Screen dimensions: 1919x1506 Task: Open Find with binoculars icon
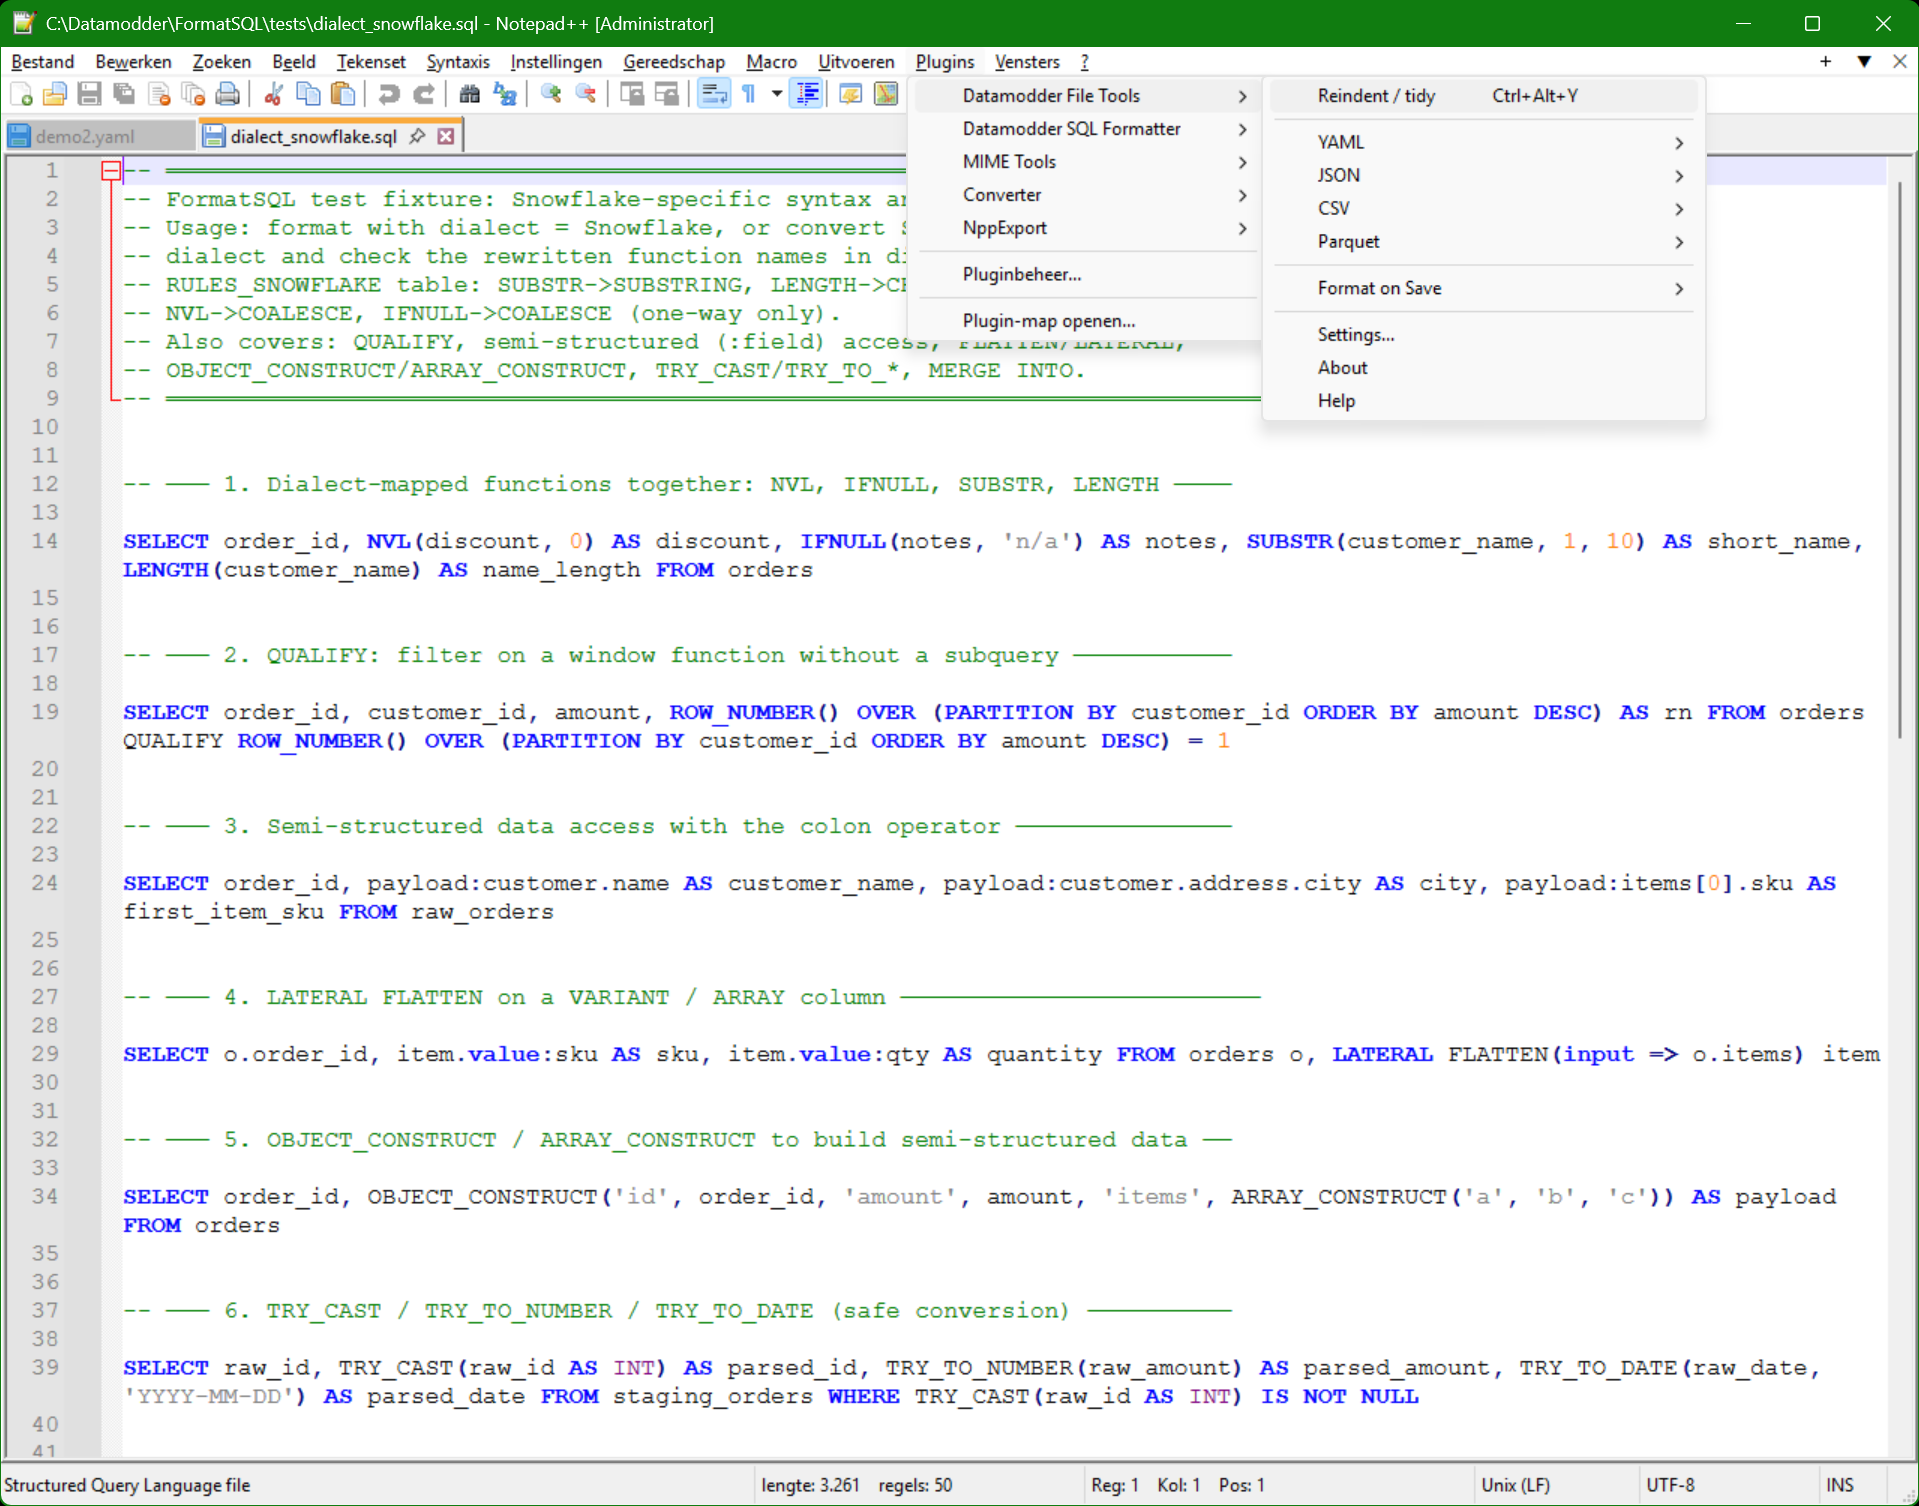[469, 94]
